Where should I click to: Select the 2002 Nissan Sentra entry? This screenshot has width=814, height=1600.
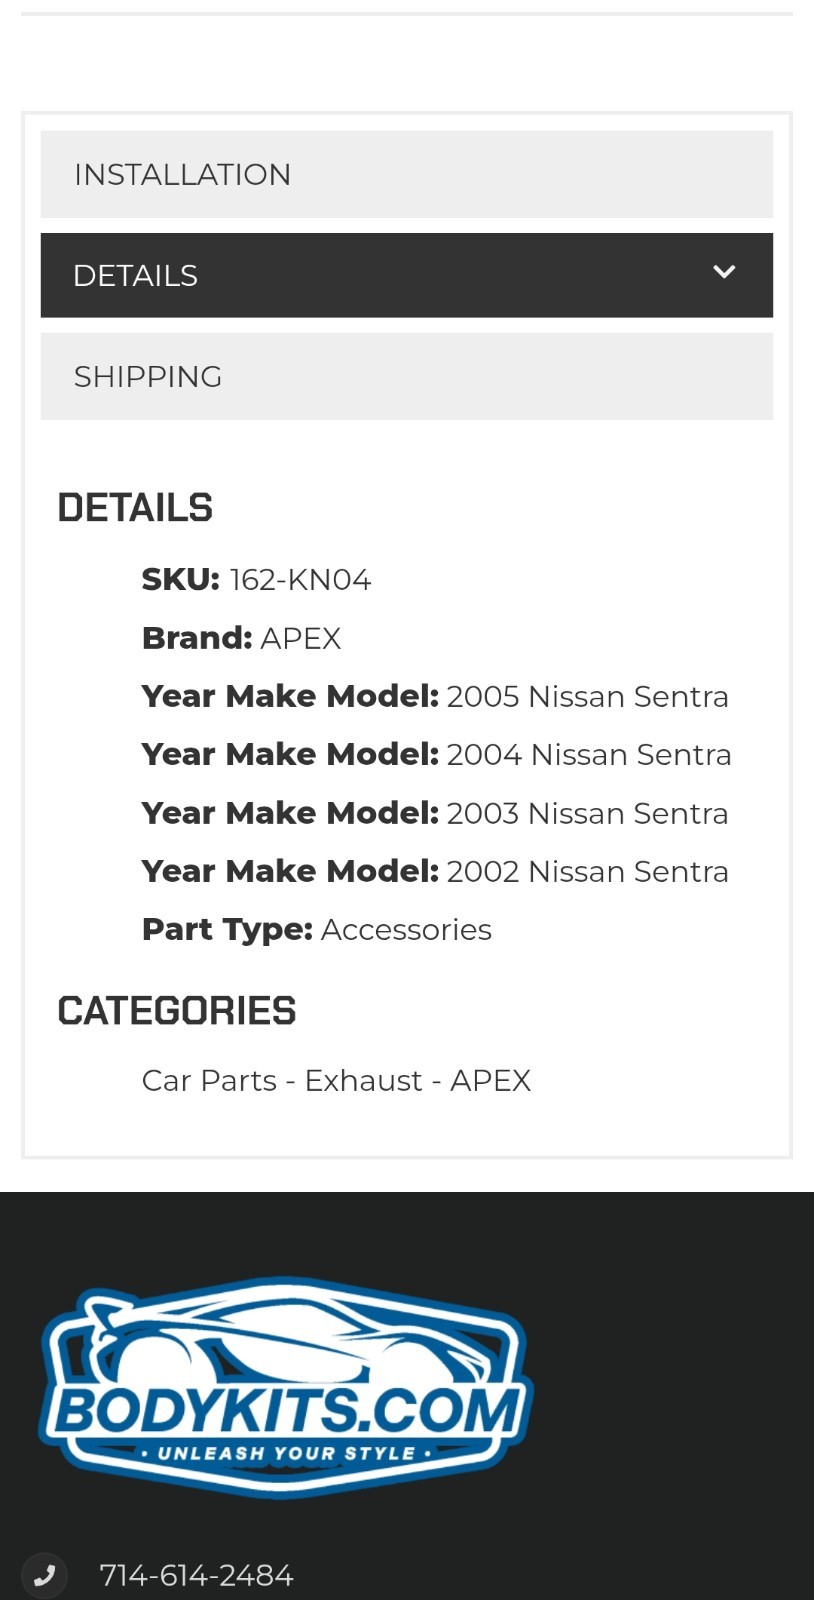(x=587, y=871)
